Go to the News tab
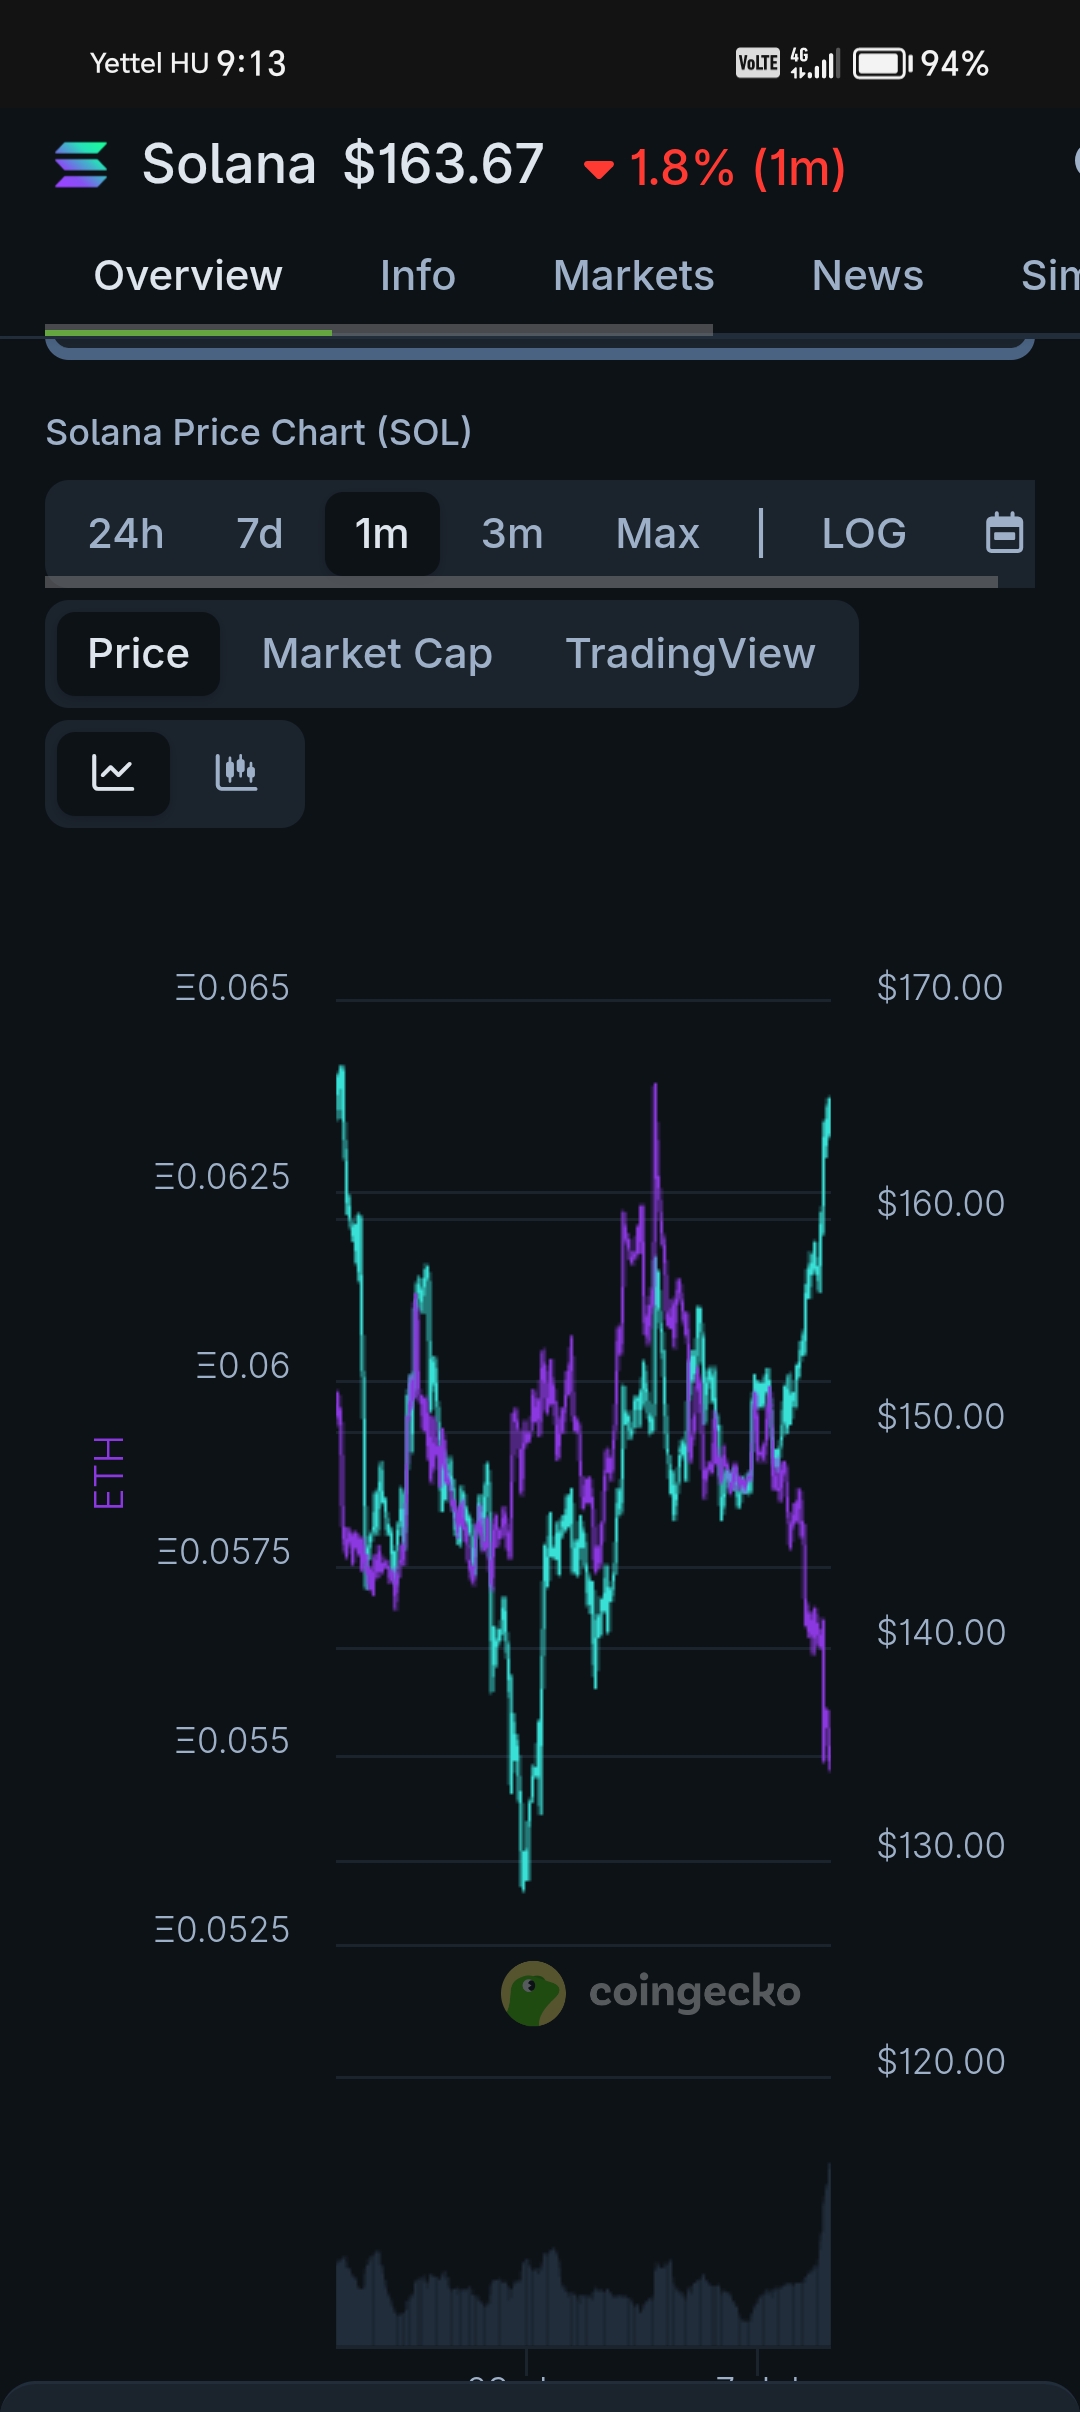Viewport: 1080px width, 2412px height. (868, 276)
